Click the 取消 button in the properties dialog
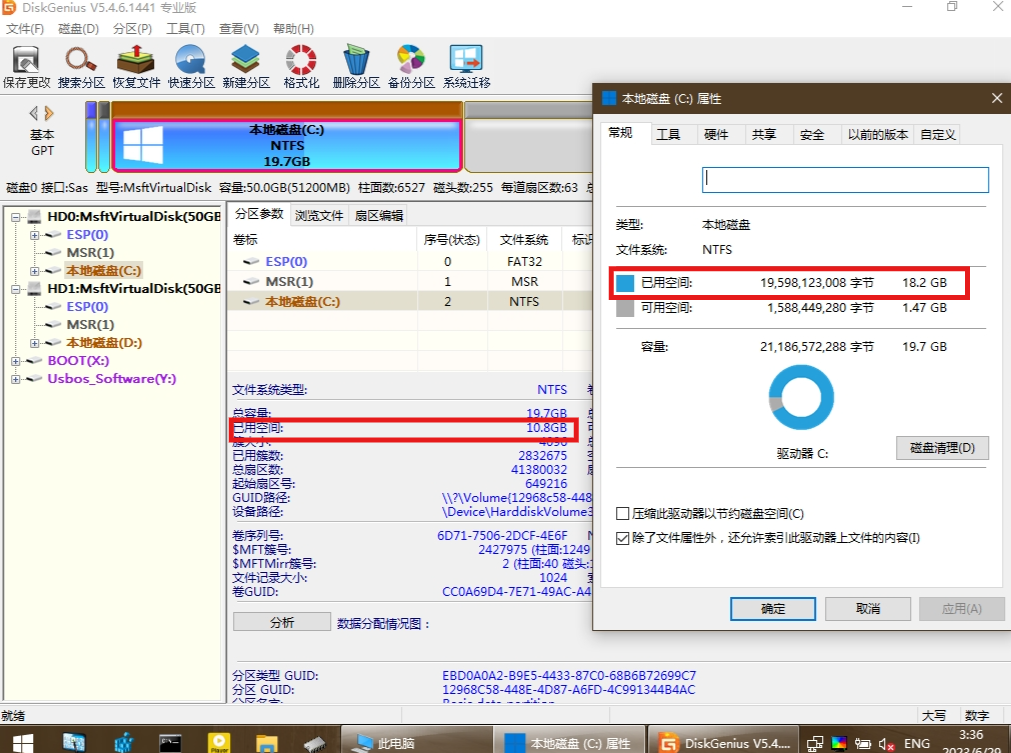The width and height of the screenshot is (1011, 753). point(868,609)
